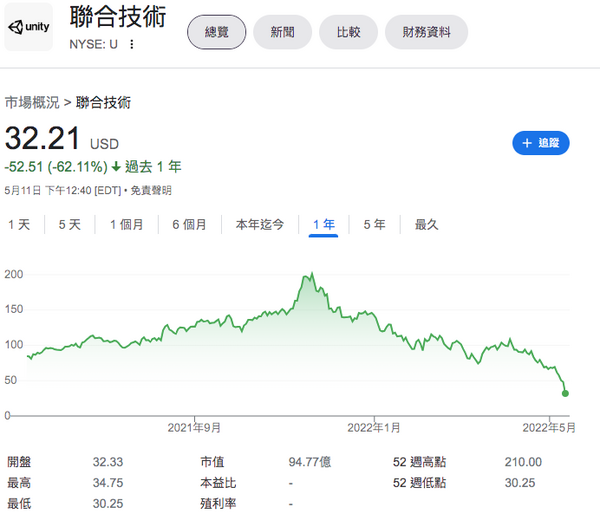The height and width of the screenshot is (520, 600).
Task: Choose the 1 個月 range
Action: tap(127, 225)
